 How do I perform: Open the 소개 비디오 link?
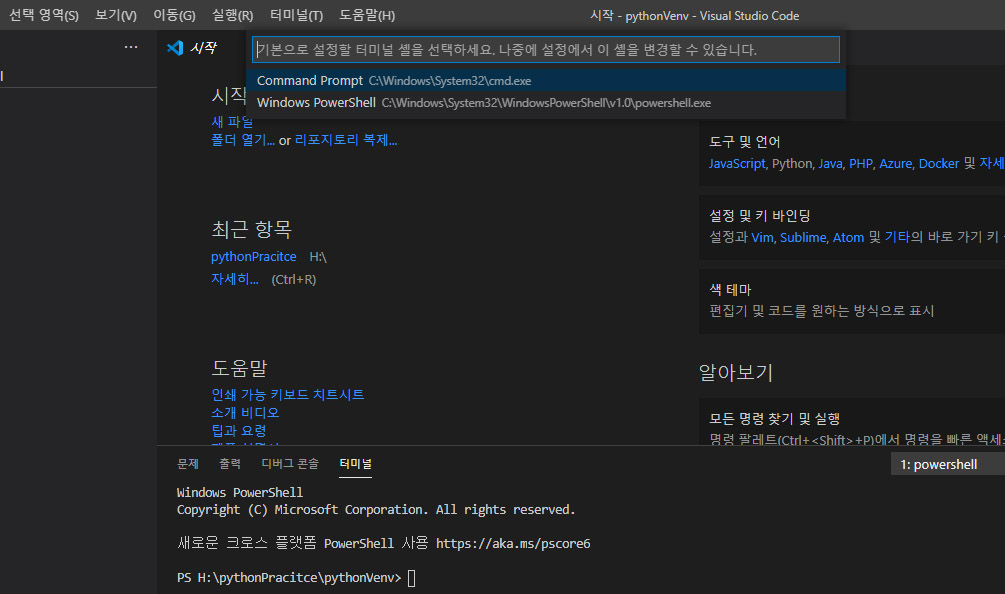tap(245, 412)
